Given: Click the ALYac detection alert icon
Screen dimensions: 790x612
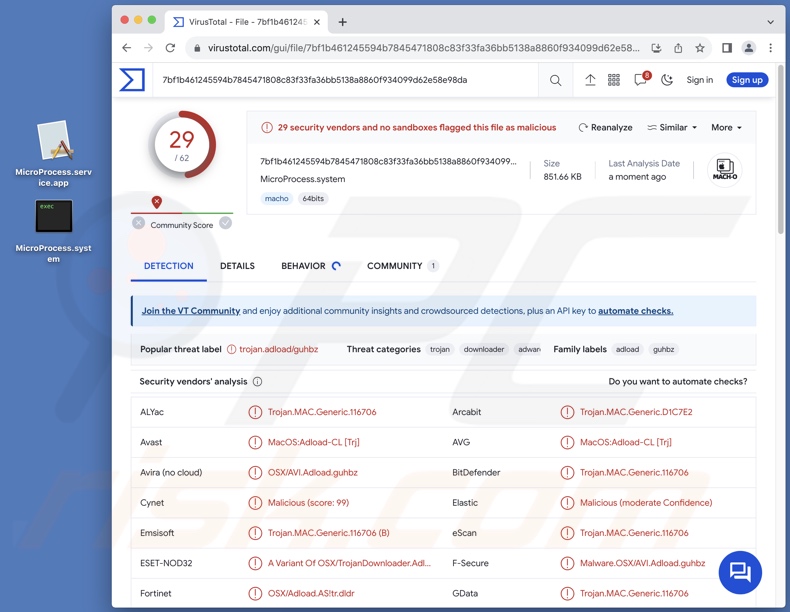Looking at the screenshot, I should point(255,412).
